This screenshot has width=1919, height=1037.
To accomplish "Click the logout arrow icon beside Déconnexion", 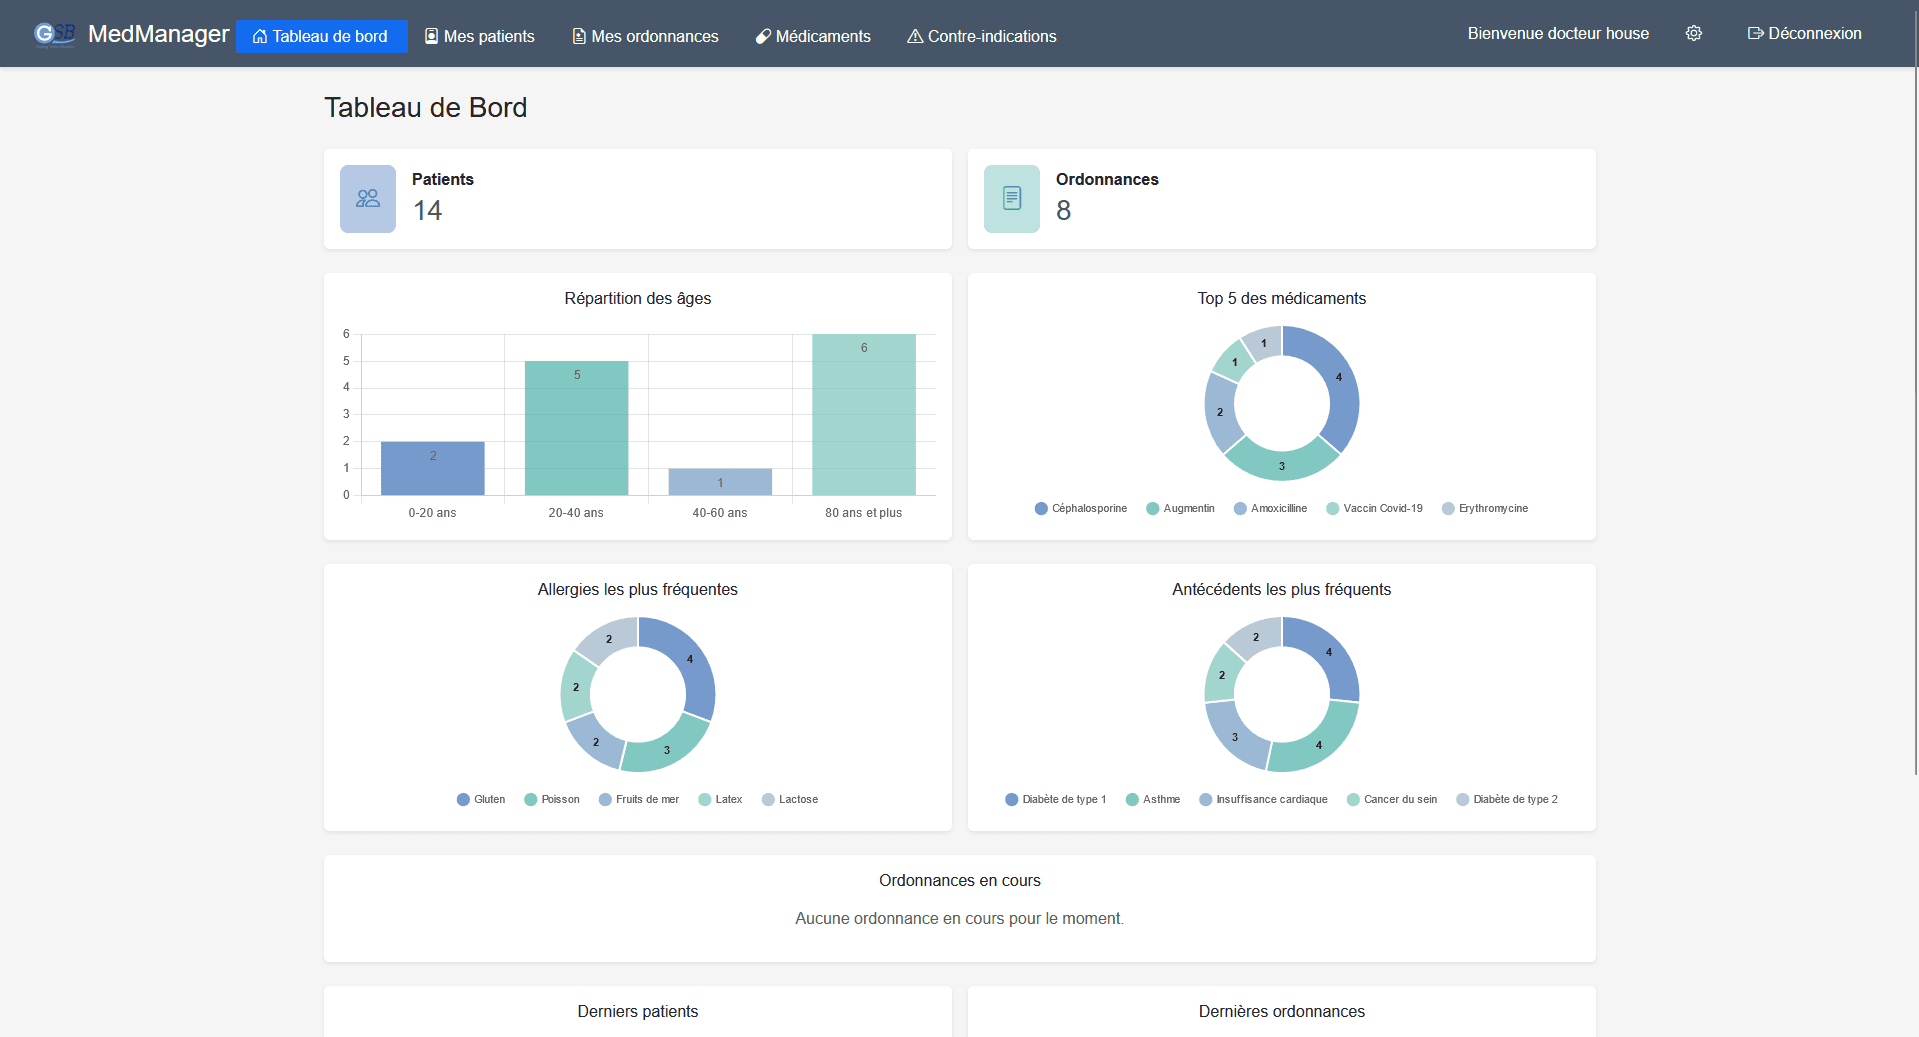I will pos(1755,34).
